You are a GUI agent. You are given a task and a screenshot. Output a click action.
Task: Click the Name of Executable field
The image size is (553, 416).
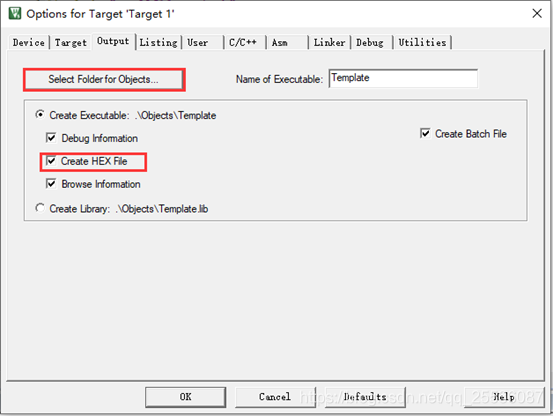pos(403,78)
